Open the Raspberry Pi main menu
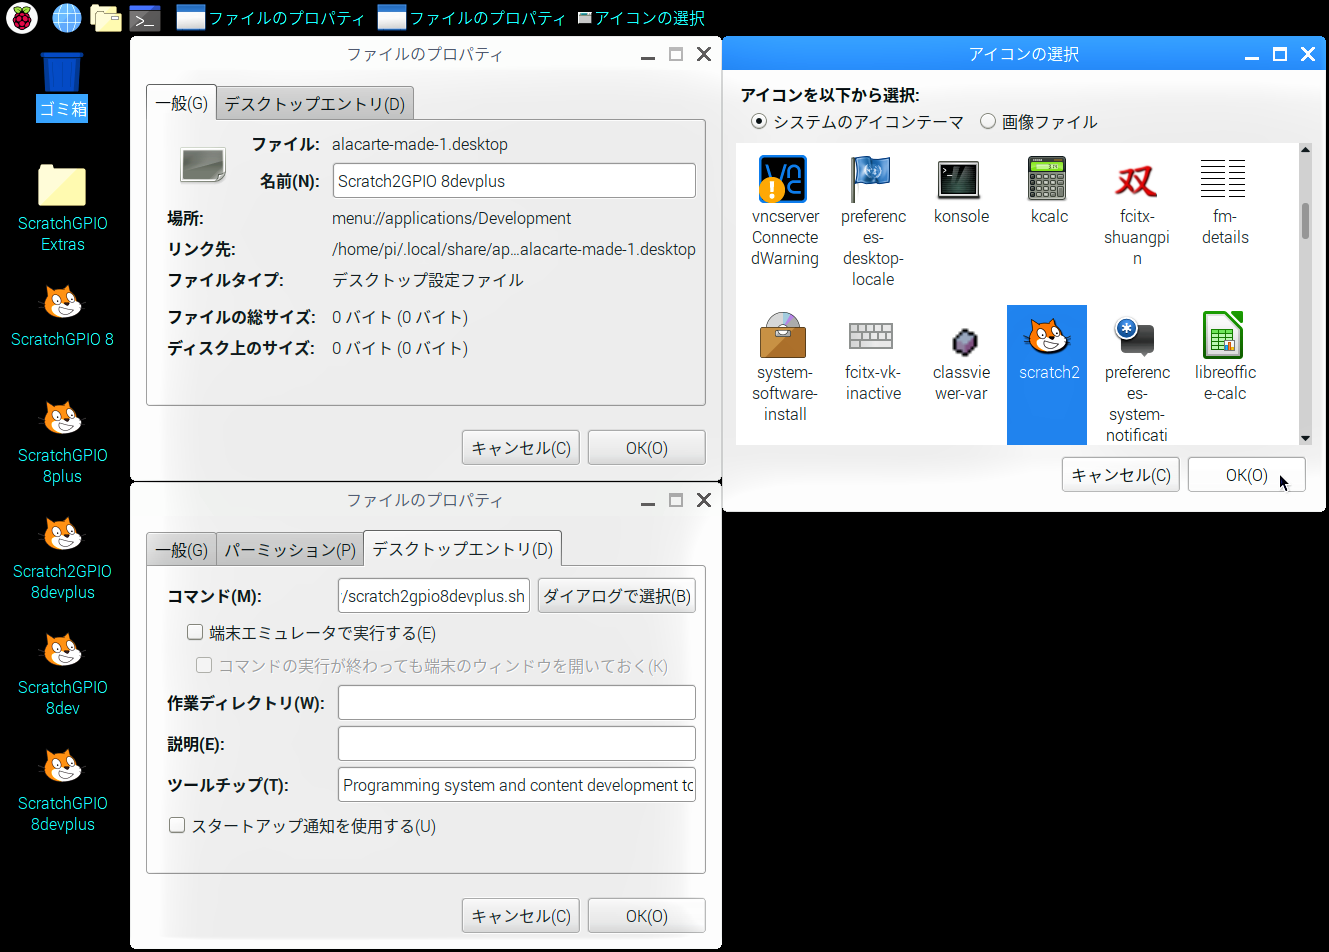Image resolution: width=1329 pixels, height=952 pixels. 22,17
